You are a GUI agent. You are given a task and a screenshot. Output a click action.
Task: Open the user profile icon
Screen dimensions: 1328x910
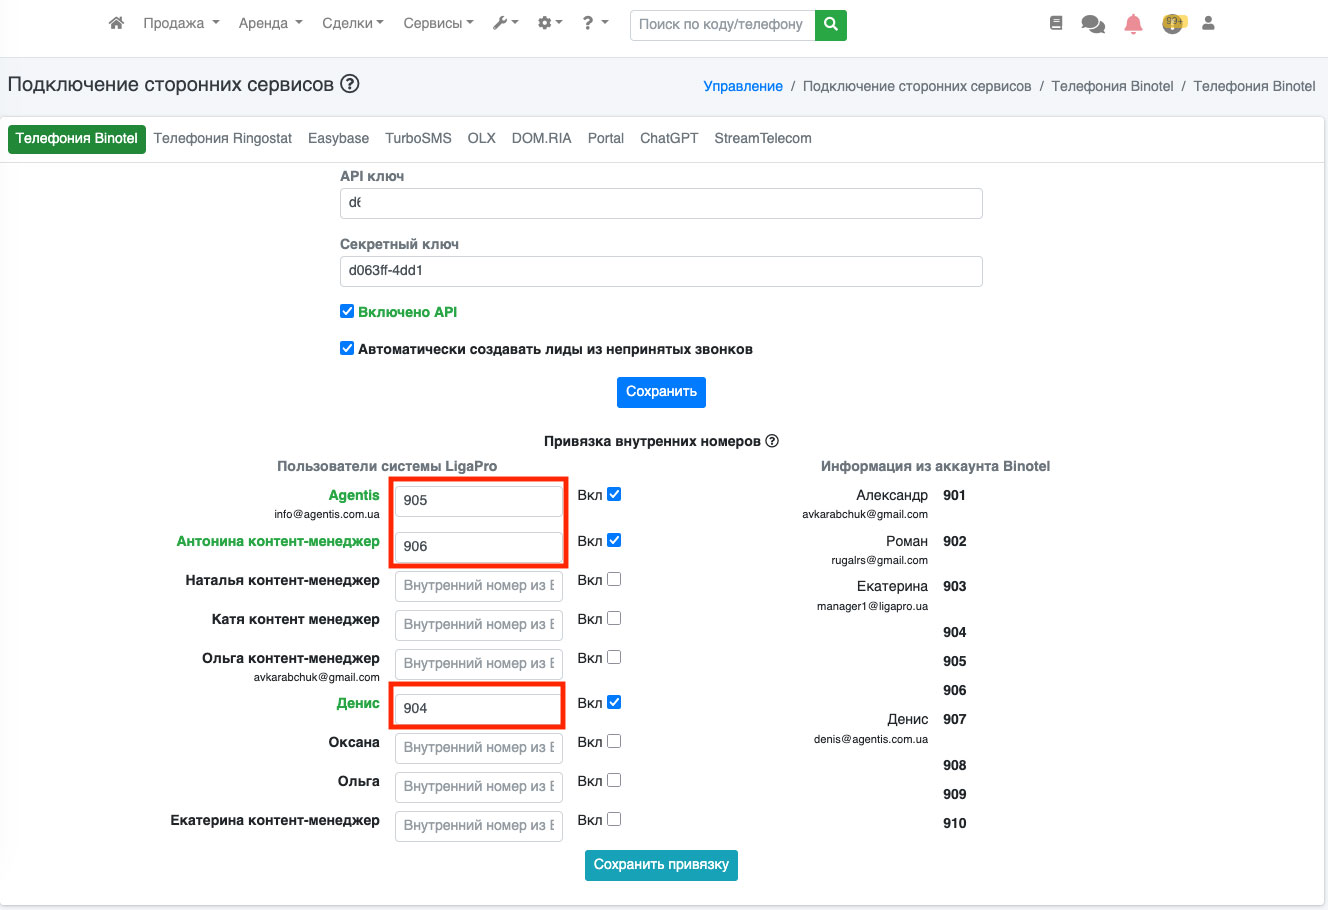pos(1208,23)
